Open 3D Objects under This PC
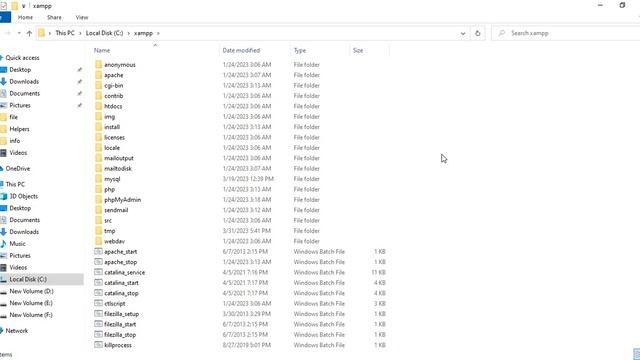This screenshot has width=640, height=360. coord(24,196)
